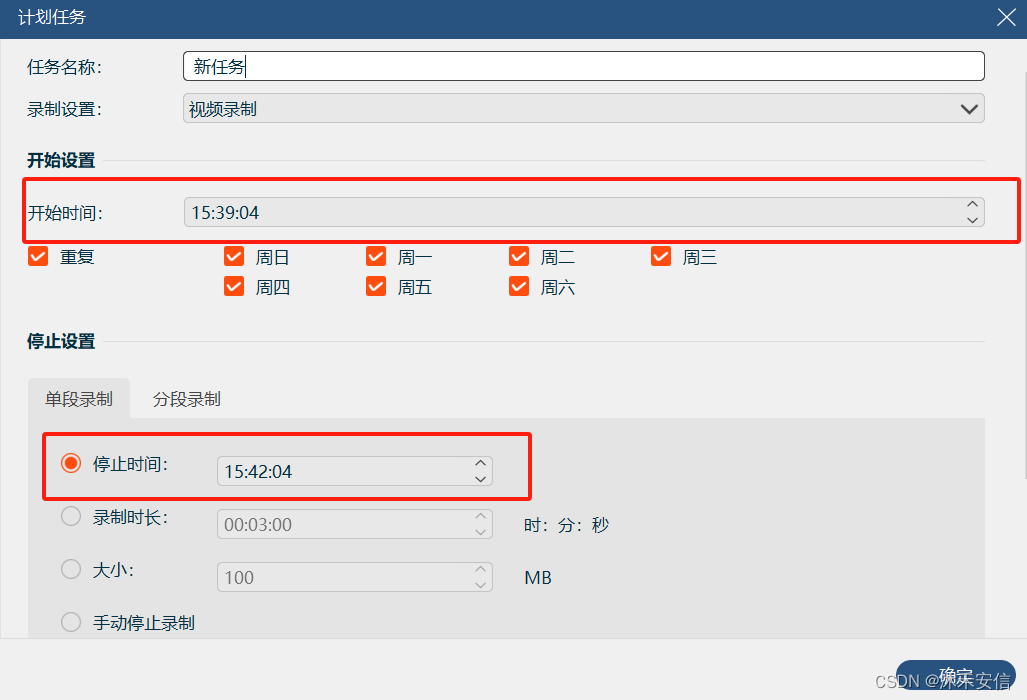Open the 录制设置 dropdown
Image resolution: width=1027 pixels, height=700 pixels.
coord(584,109)
